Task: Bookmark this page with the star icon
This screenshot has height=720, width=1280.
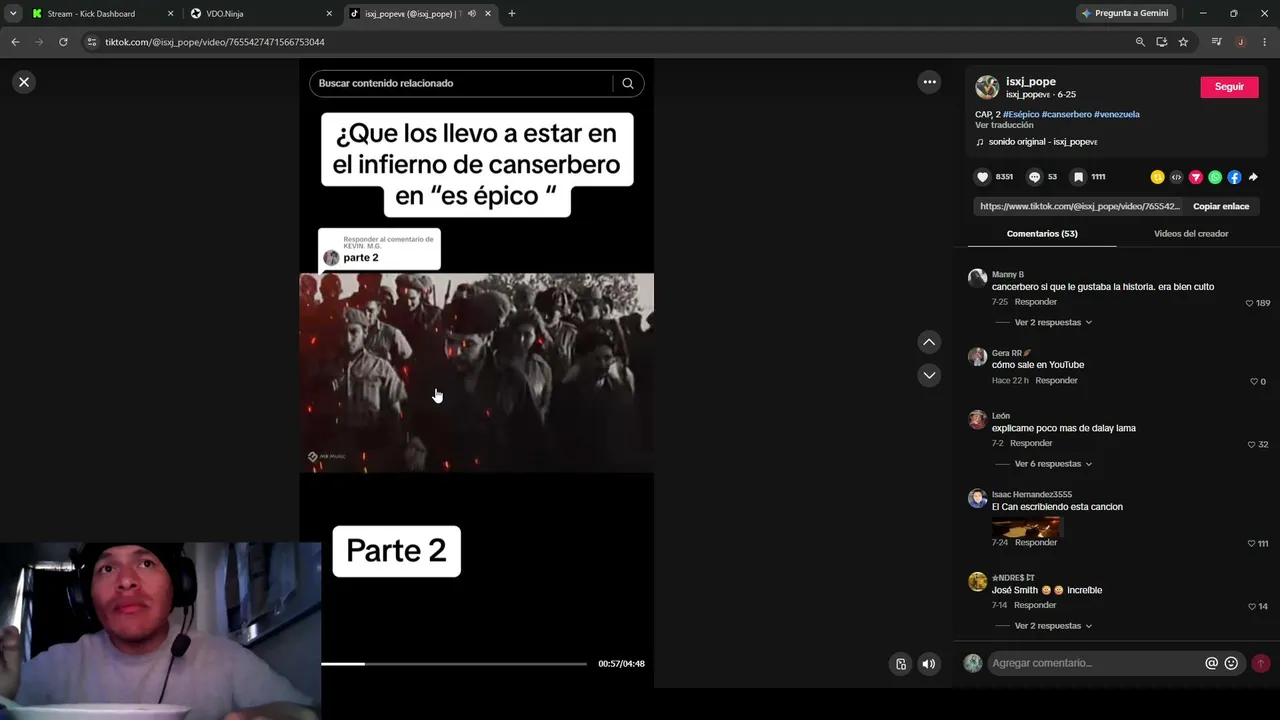Action: pyautogui.click(x=1183, y=42)
